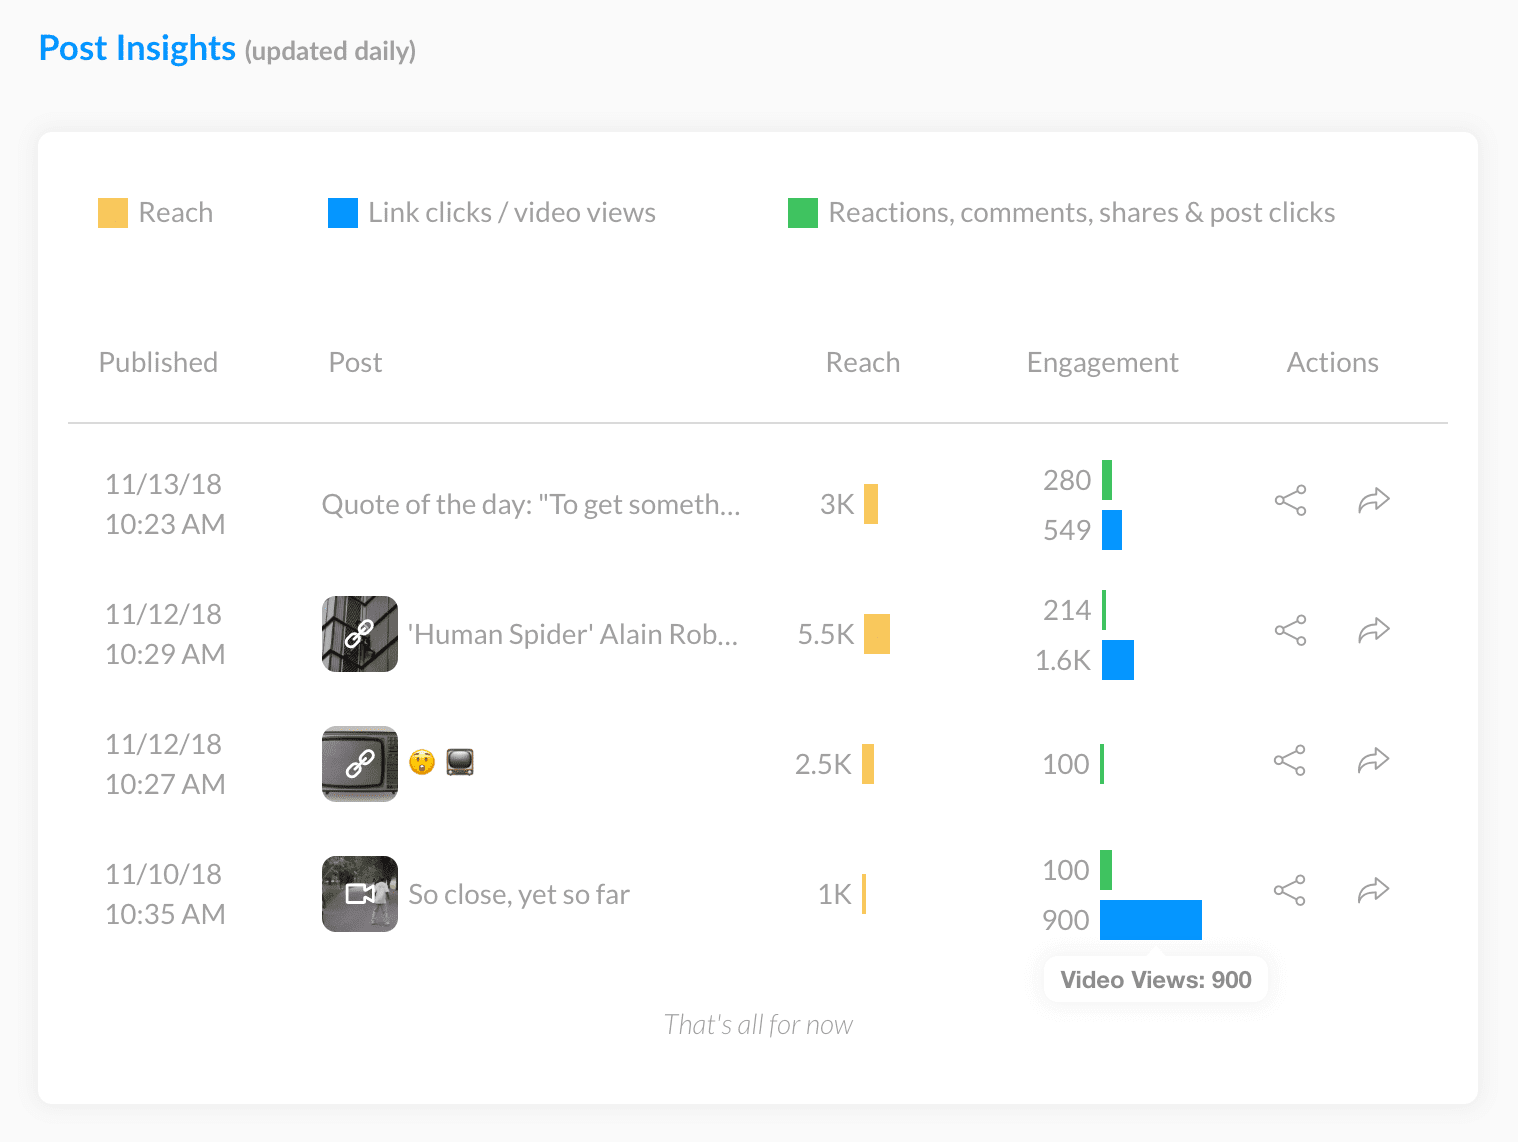Click the blue Link clicks legend swatch
Viewport: 1518px width, 1142px height.
click(343, 213)
